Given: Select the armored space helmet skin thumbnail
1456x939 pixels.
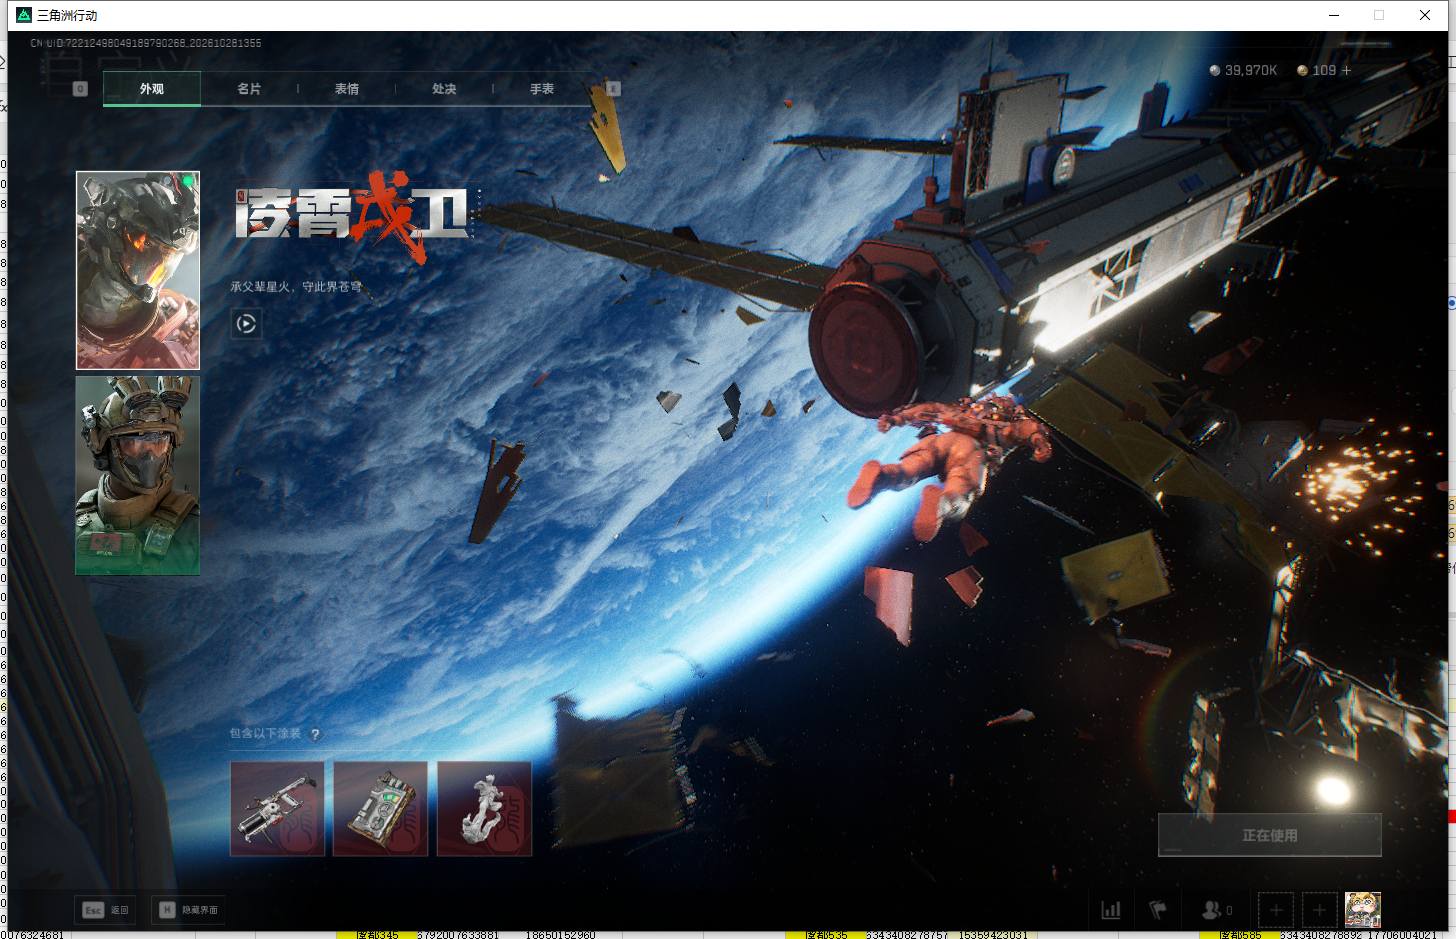Looking at the screenshot, I should click(x=138, y=270).
